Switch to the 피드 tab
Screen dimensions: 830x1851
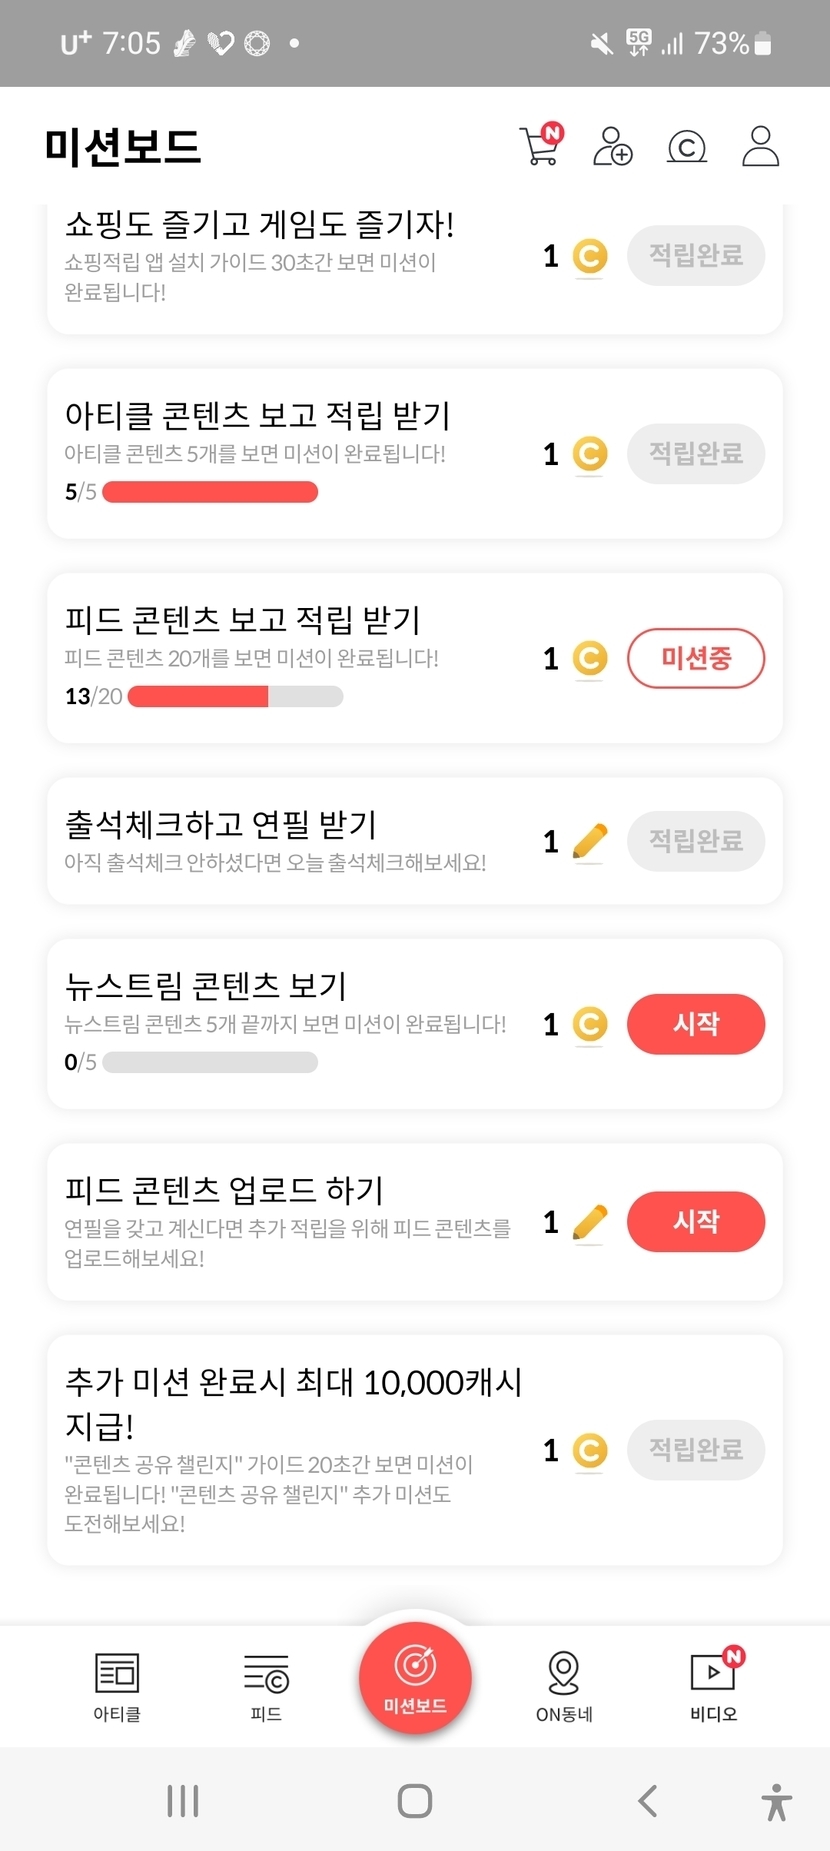tap(266, 1687)
